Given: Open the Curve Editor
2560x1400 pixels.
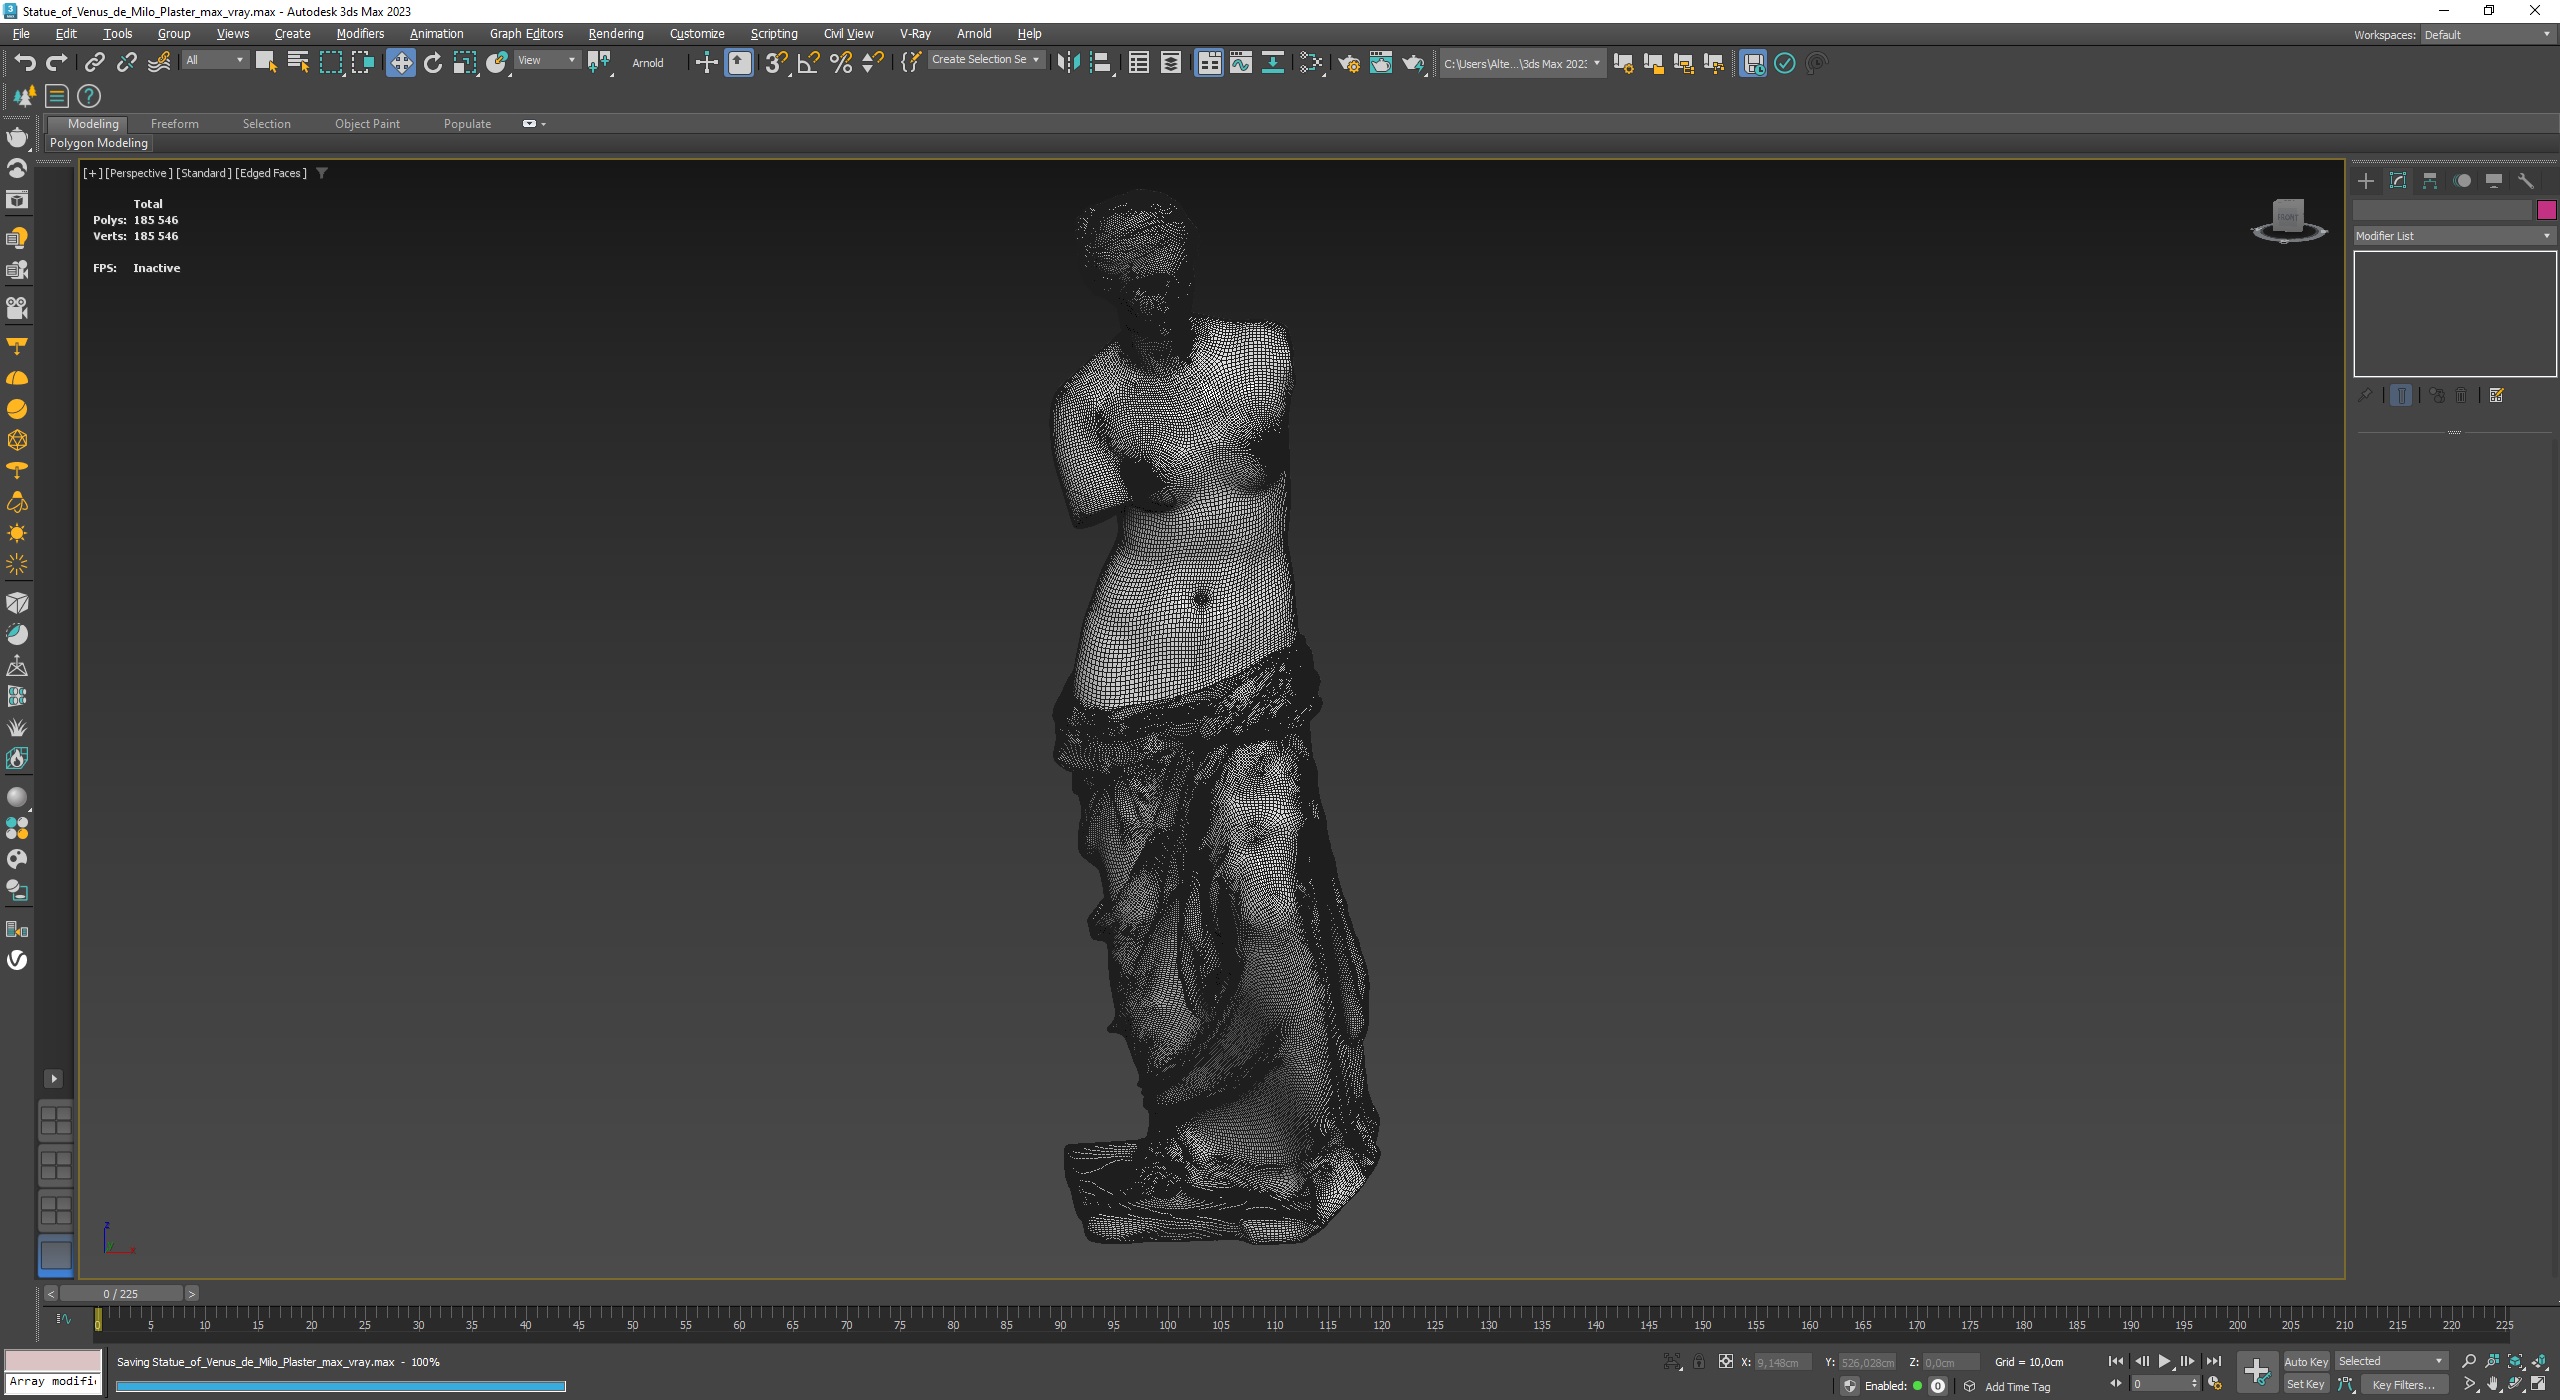Looking at the screenshot, I should click(1241, 63).
